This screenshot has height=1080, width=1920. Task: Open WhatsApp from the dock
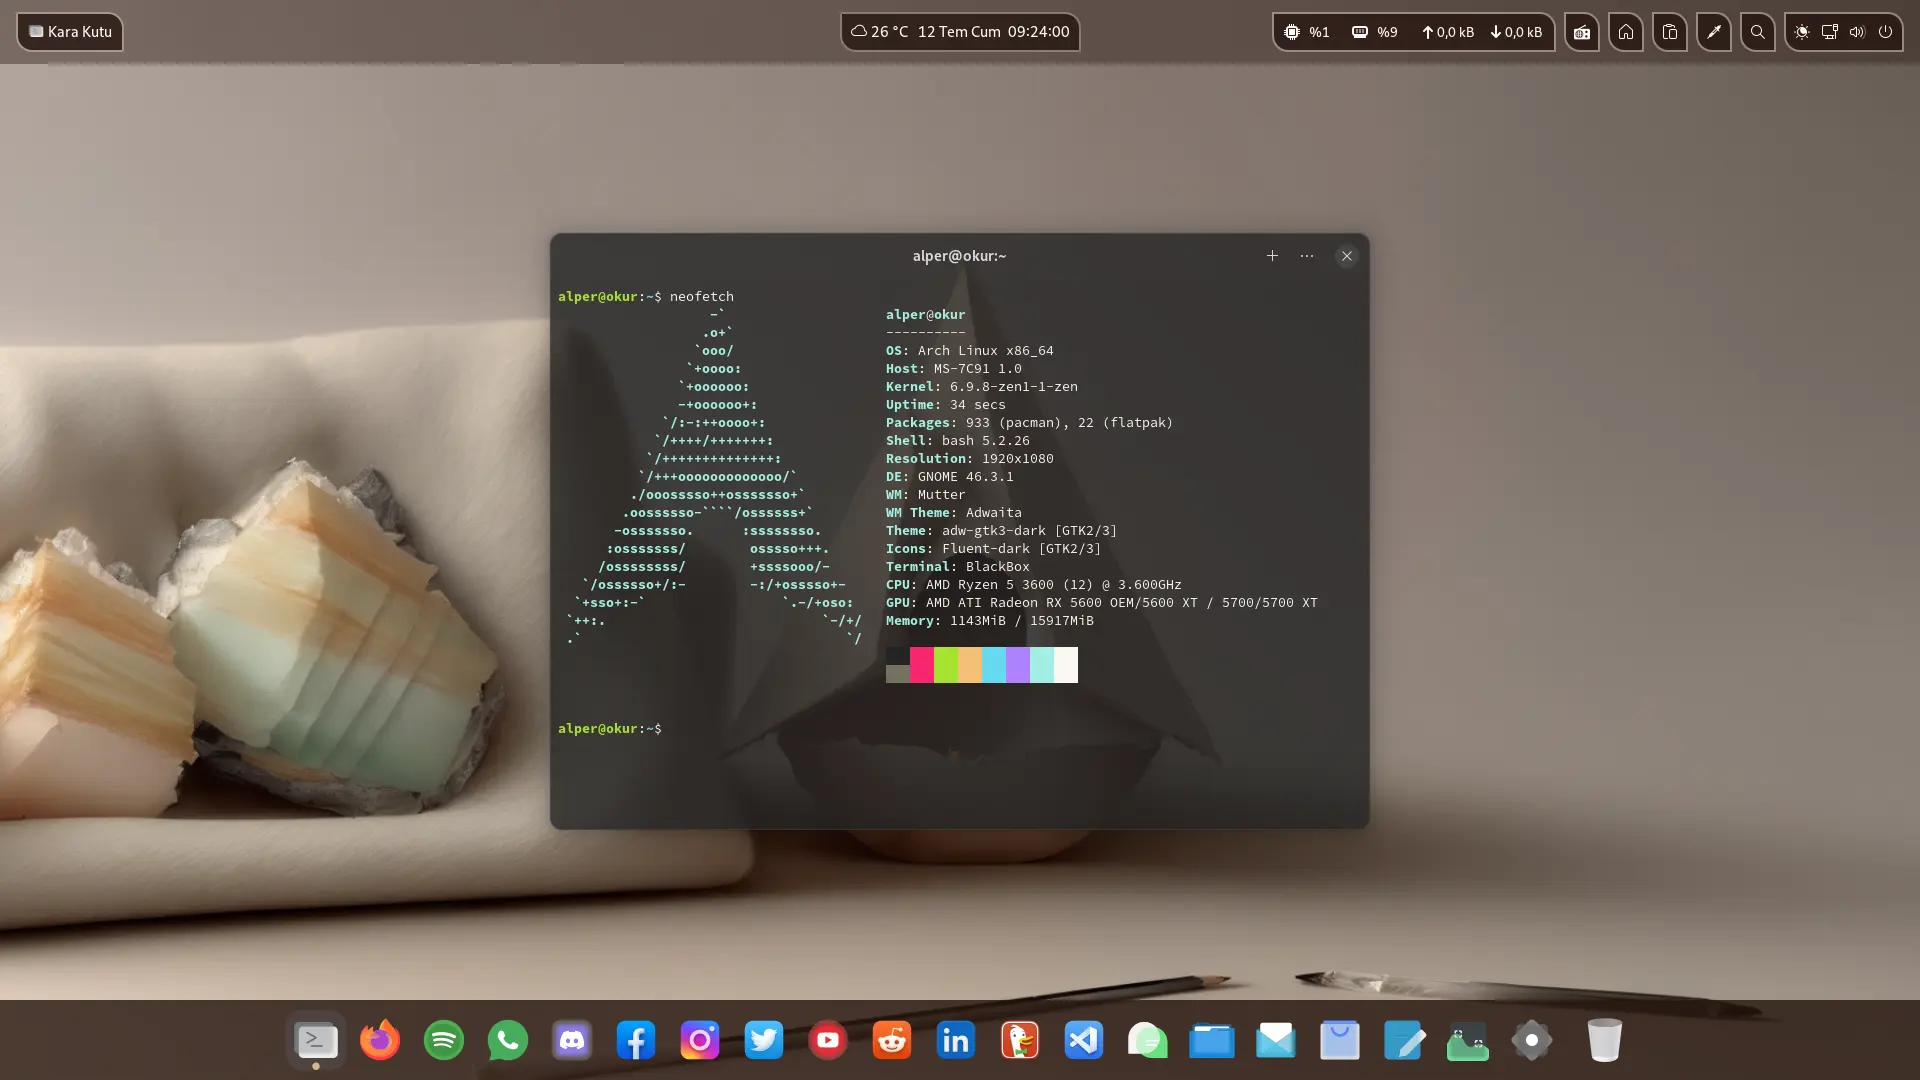coord(508,1040)
